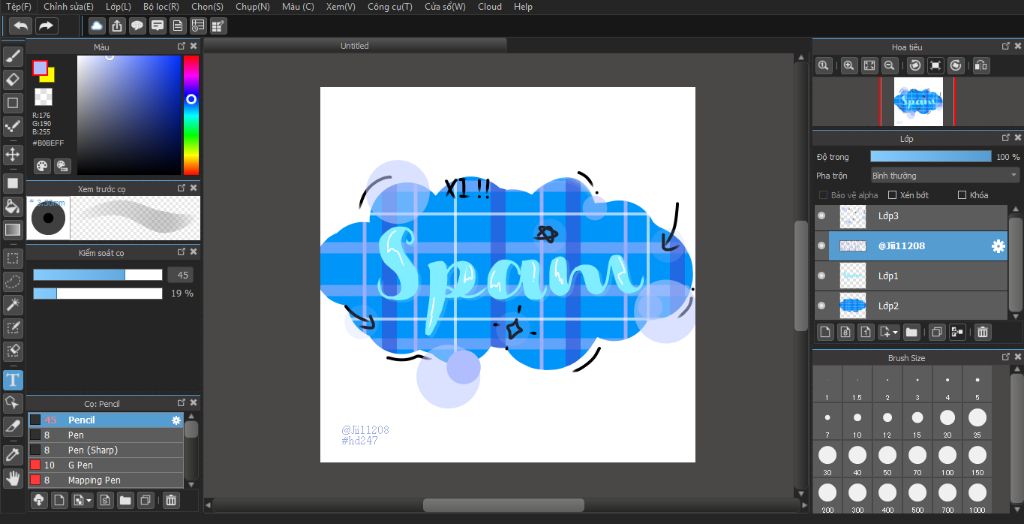Screen dimensions: 1024x524
Task: Select the Mapping Pen brush
Action: point(106,480)
